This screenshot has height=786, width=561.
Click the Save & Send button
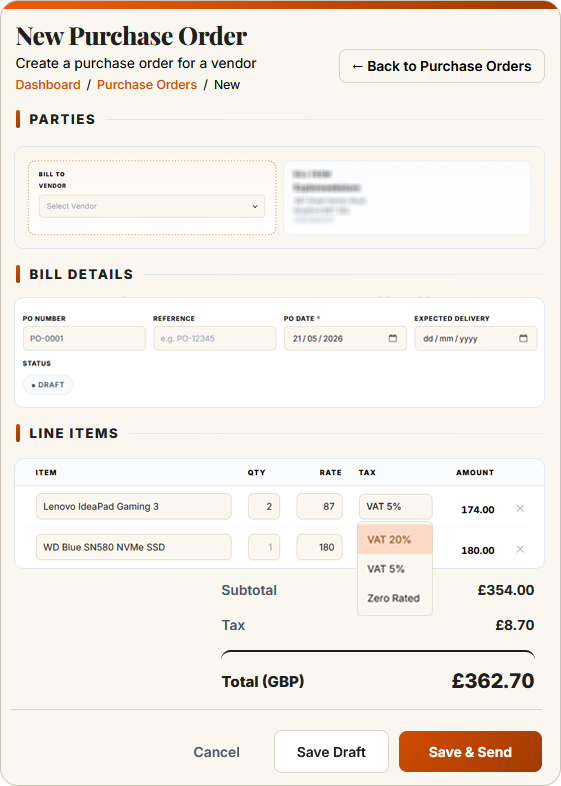click(x=470, y=751)
